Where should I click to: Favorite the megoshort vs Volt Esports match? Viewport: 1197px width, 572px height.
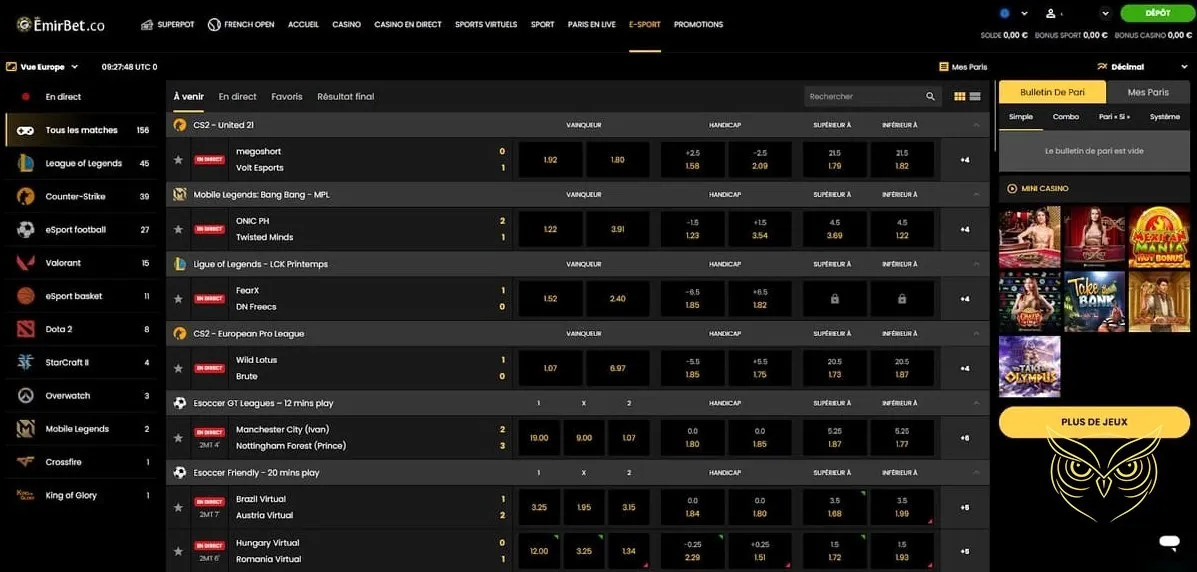178,160
